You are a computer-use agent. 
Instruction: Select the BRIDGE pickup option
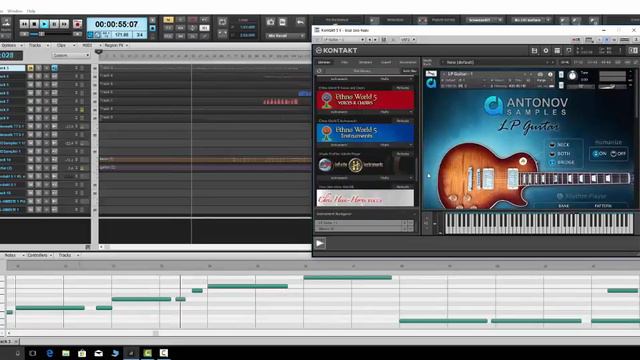[561, 162]
